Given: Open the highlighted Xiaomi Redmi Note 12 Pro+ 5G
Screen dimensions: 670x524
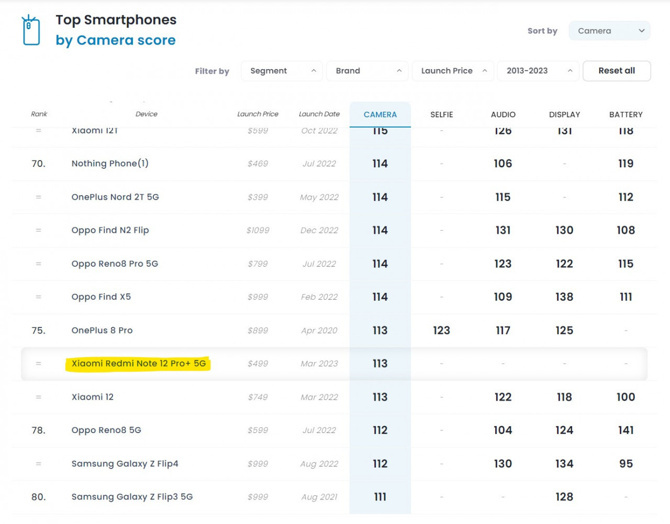Looking at the screenshot, I should click(139, 364).
